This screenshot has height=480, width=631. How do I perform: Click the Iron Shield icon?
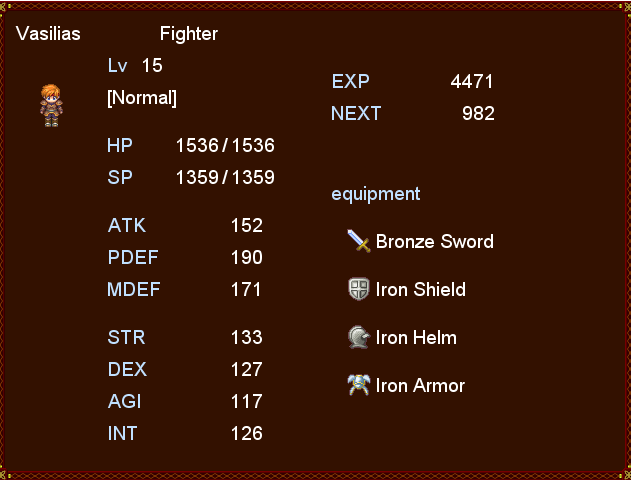(359, 289)
